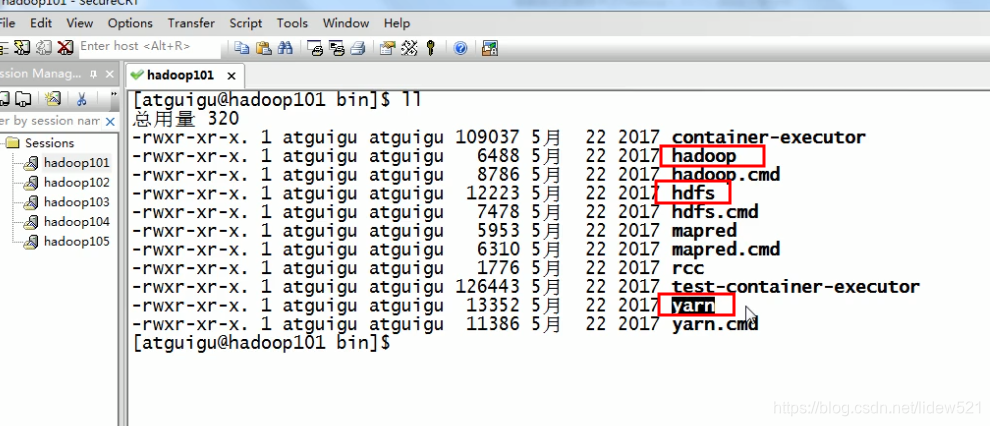Launch SecureFX from the toolbar icon

[489, 47]
